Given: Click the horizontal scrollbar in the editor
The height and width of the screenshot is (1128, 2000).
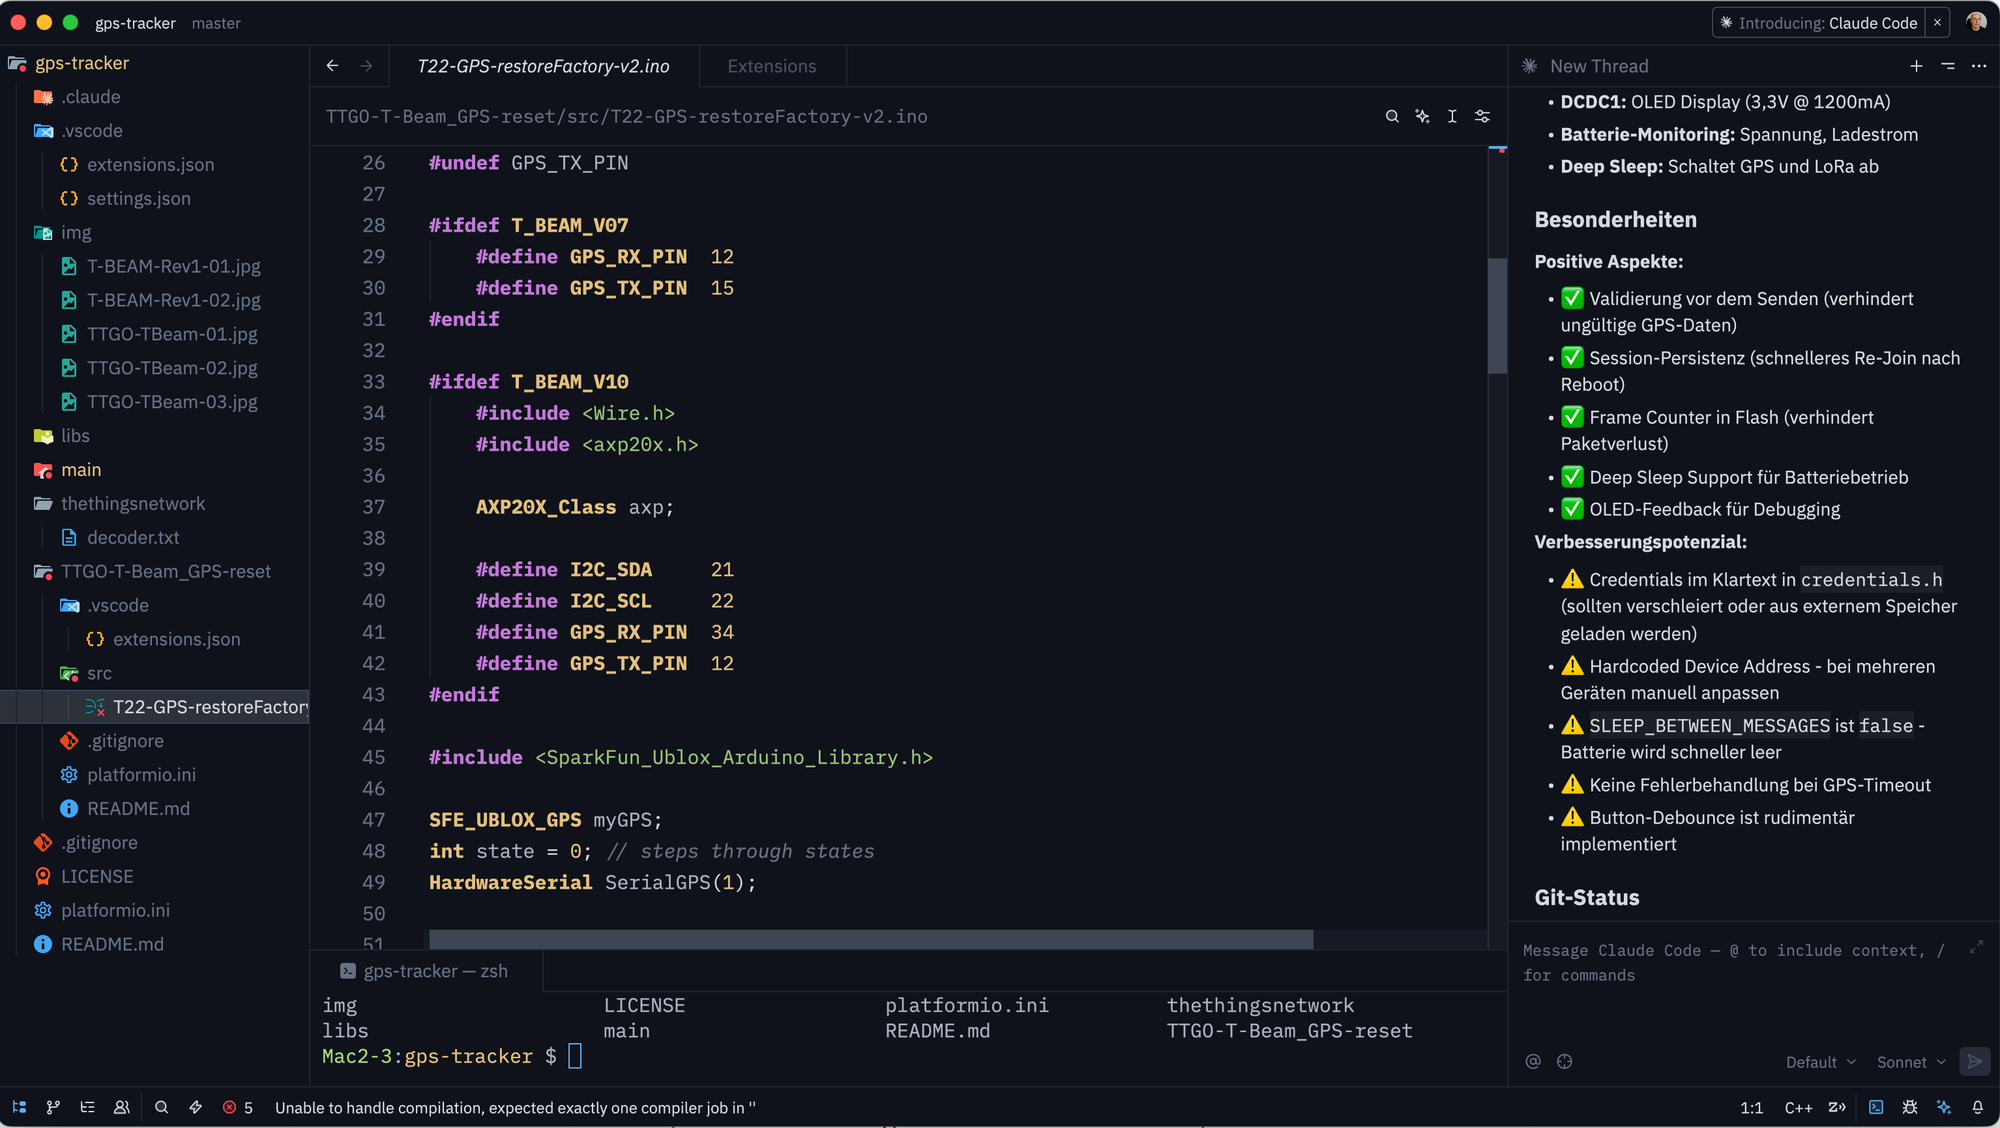Looking at the screenshot, I should click(x=870, y=939).
